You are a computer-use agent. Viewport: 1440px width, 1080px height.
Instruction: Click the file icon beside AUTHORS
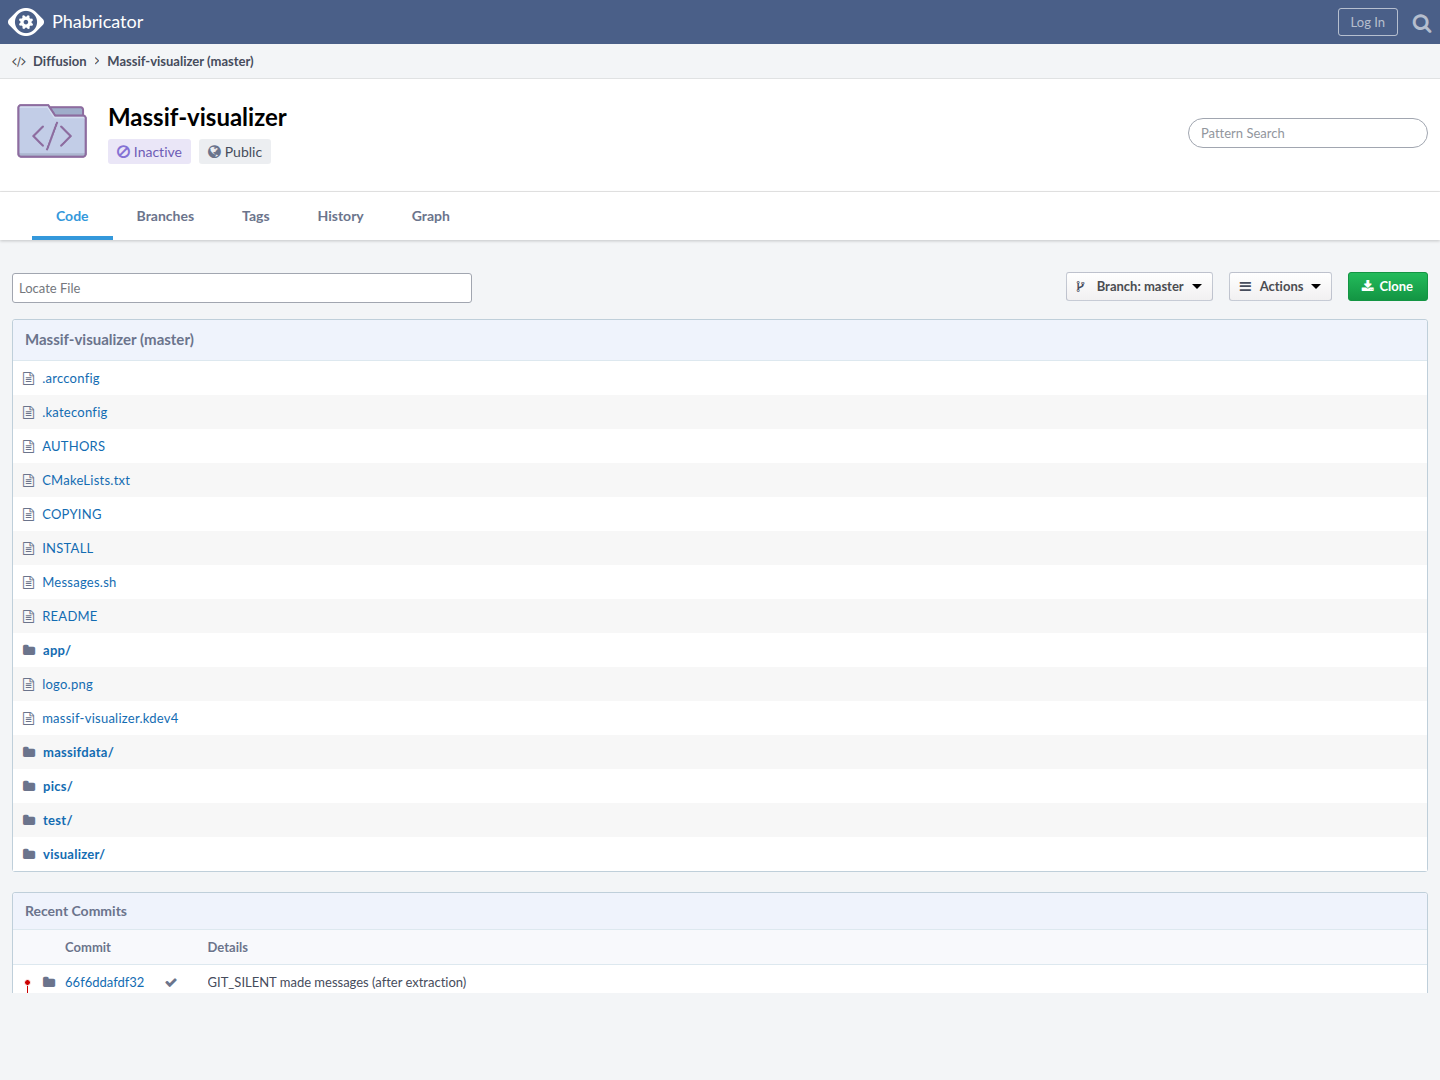(x=29, y=447)
